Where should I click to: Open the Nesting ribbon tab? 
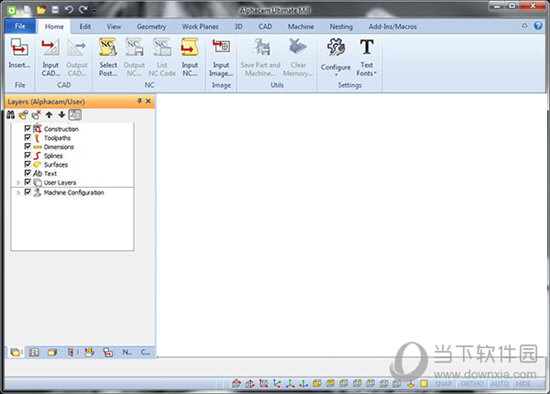(341, 27)
